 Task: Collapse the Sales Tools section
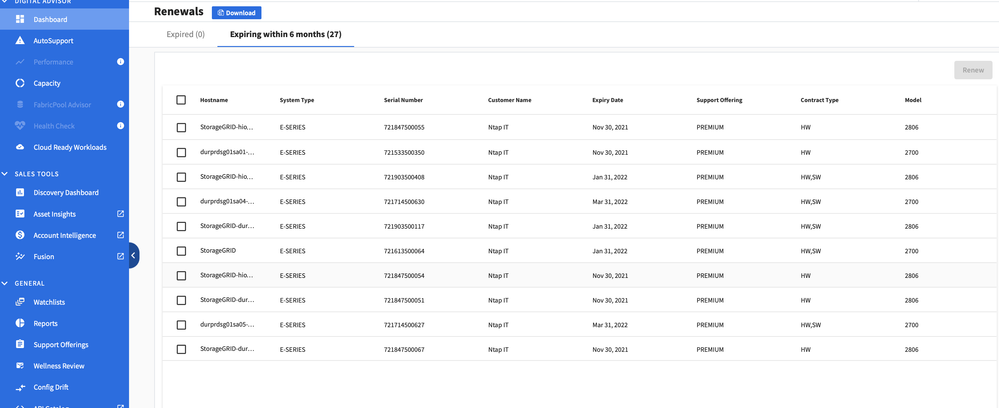click(x=5, y=173)
